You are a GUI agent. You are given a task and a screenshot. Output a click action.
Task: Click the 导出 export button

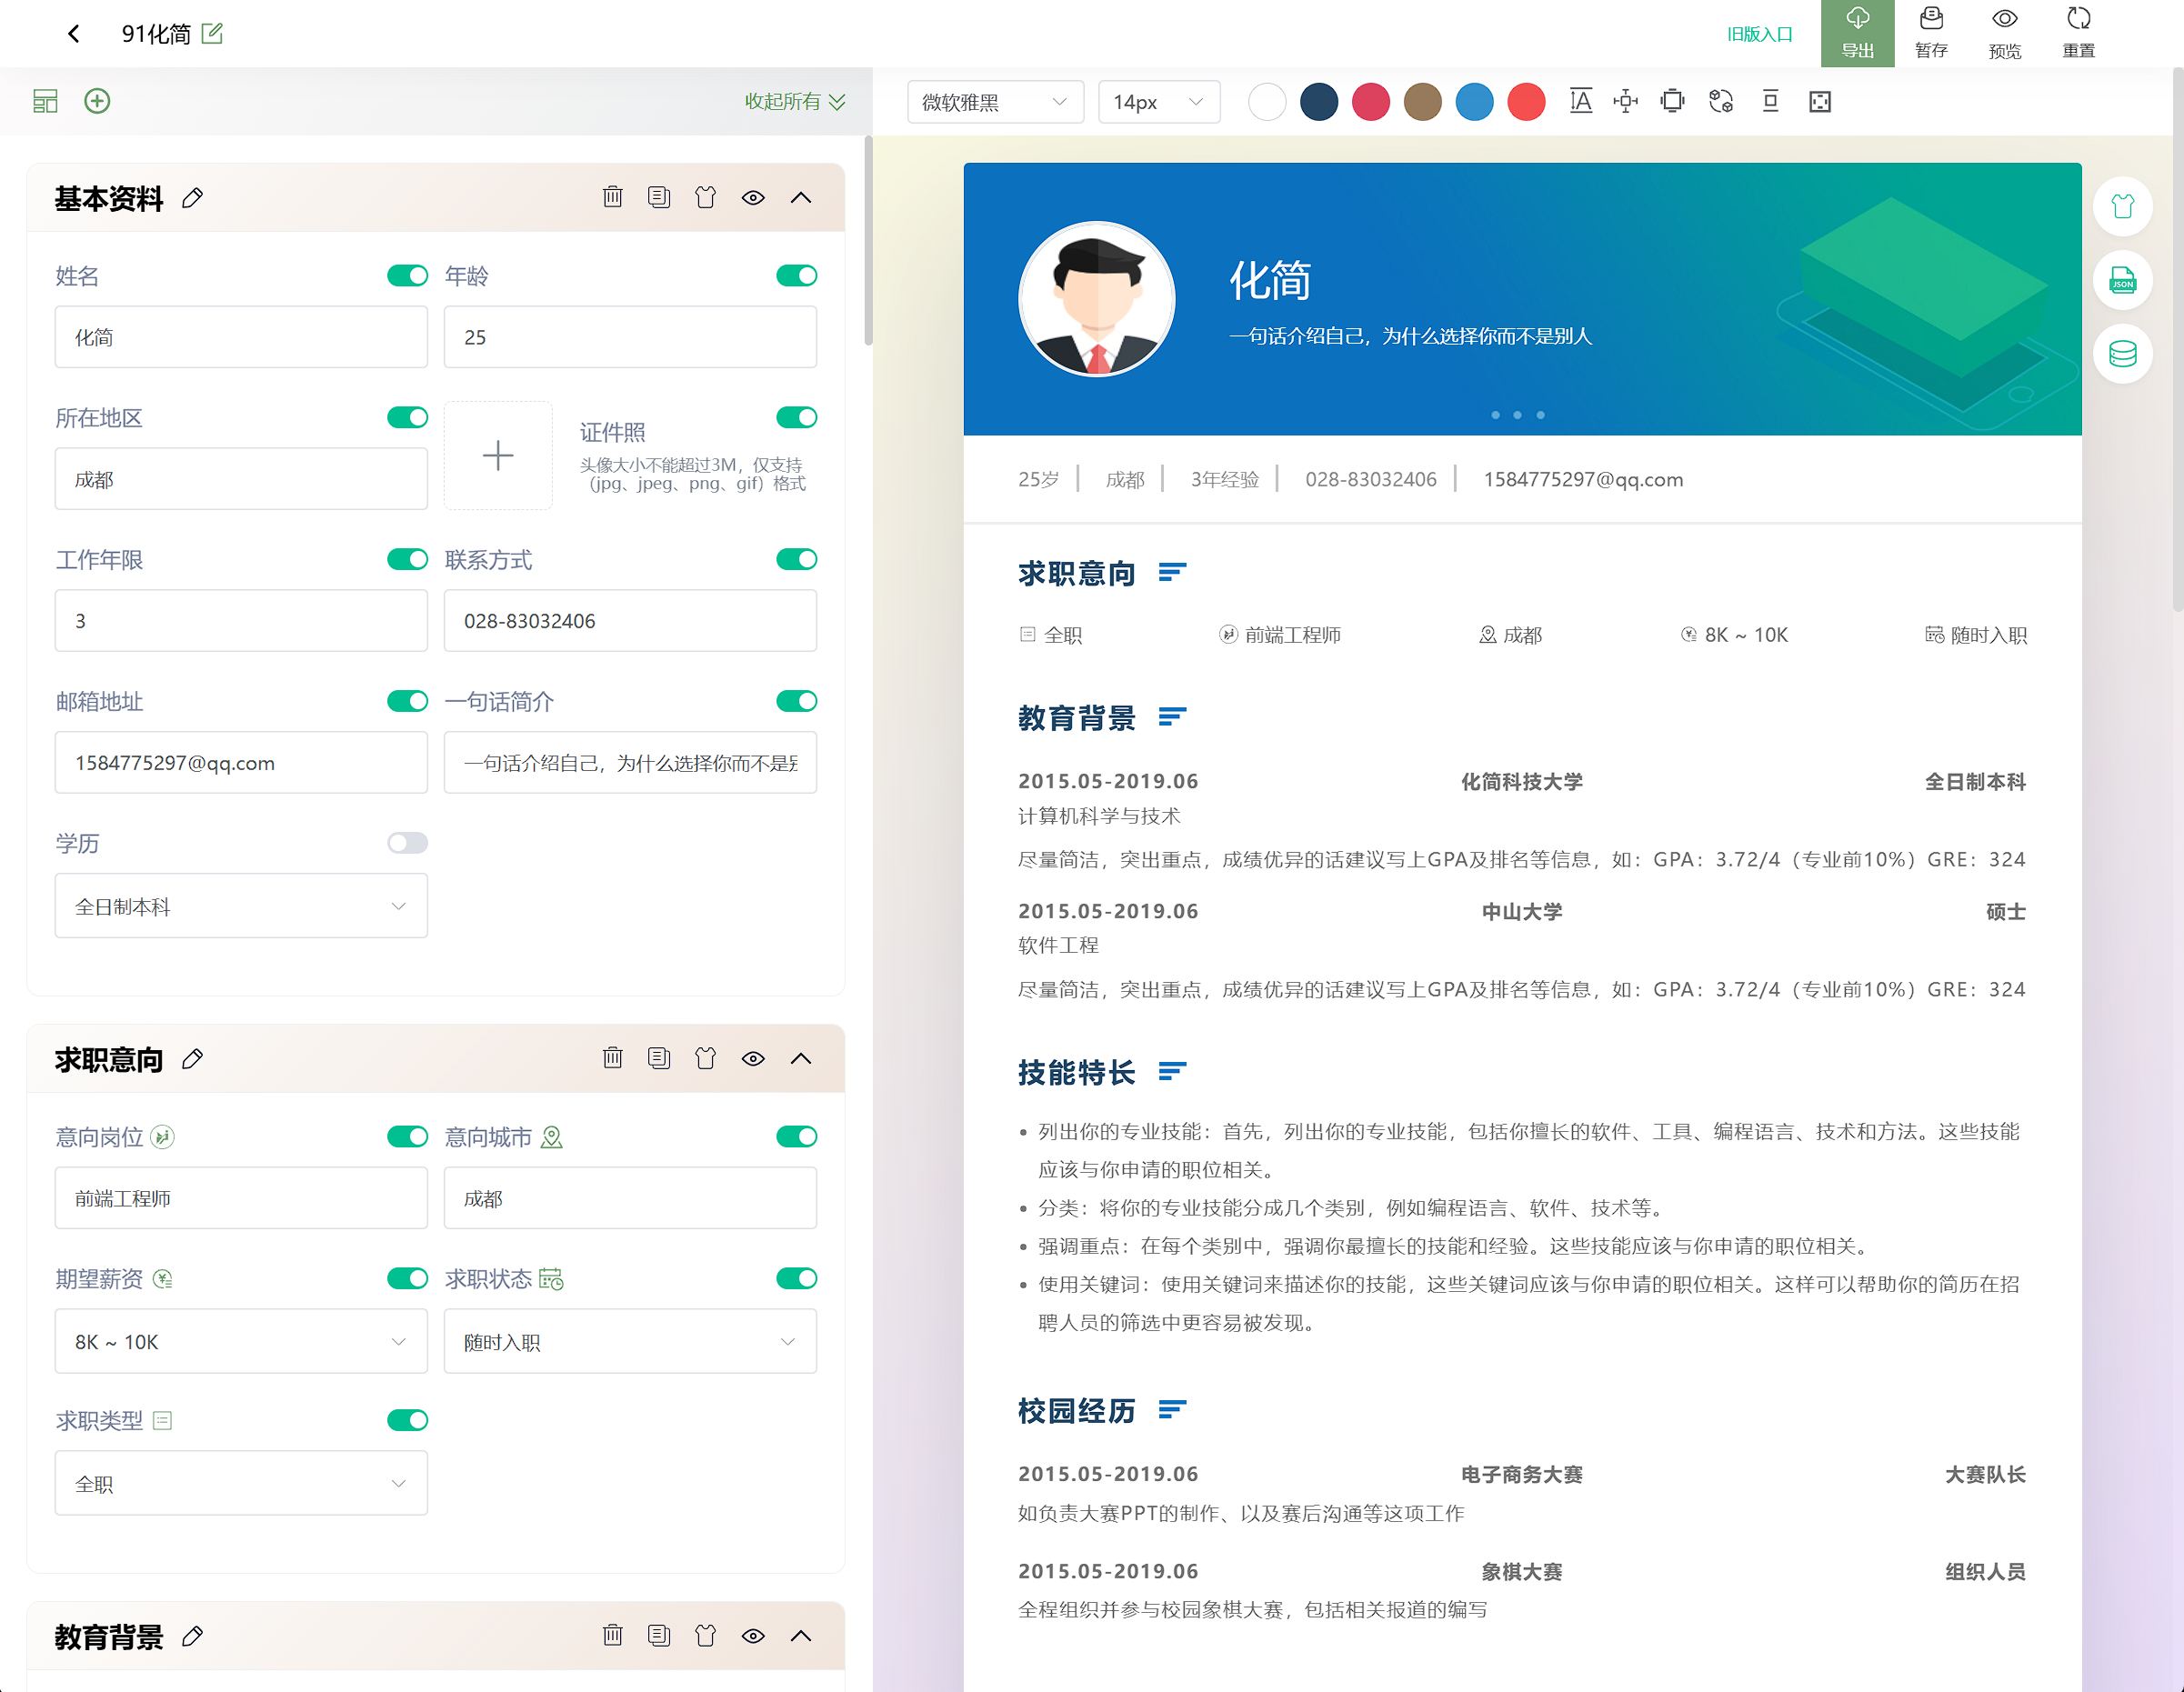[x=1857, y=33]
